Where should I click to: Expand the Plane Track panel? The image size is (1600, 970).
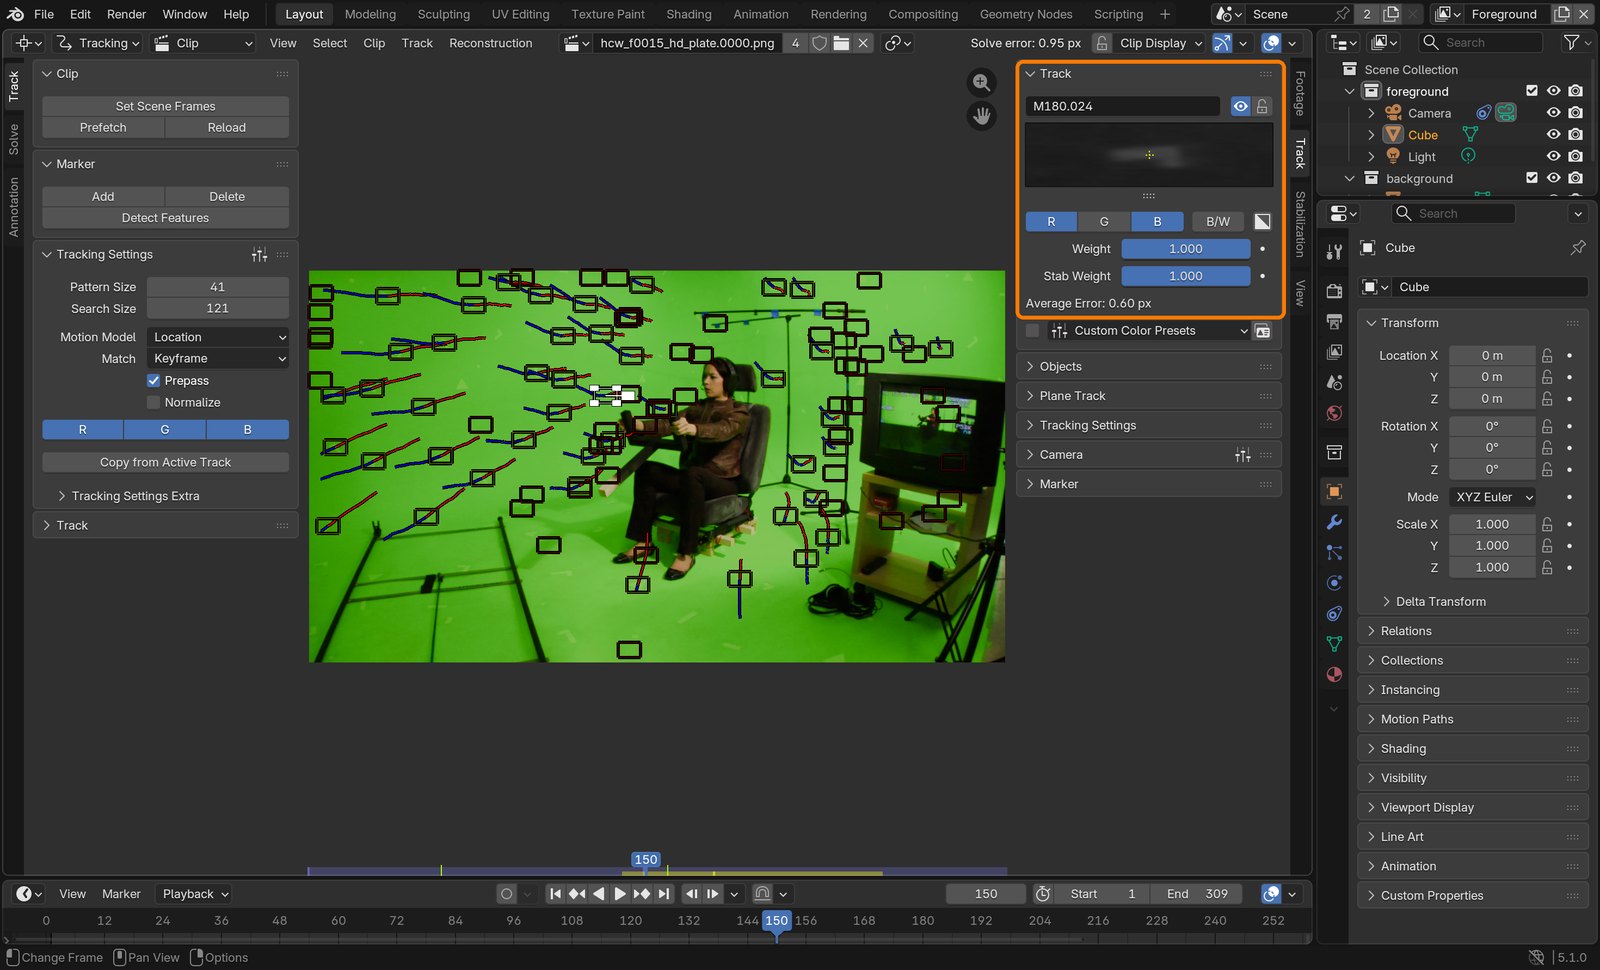(x=1149, y=396)
